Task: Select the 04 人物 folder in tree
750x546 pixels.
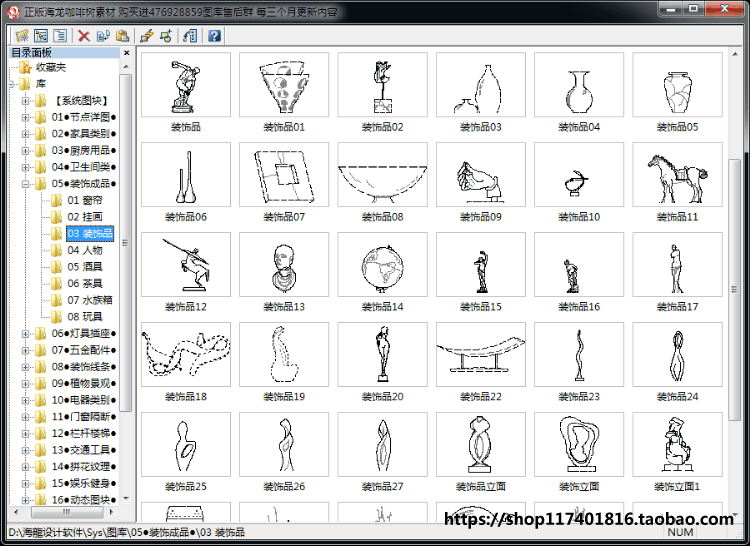Action: 85,250
